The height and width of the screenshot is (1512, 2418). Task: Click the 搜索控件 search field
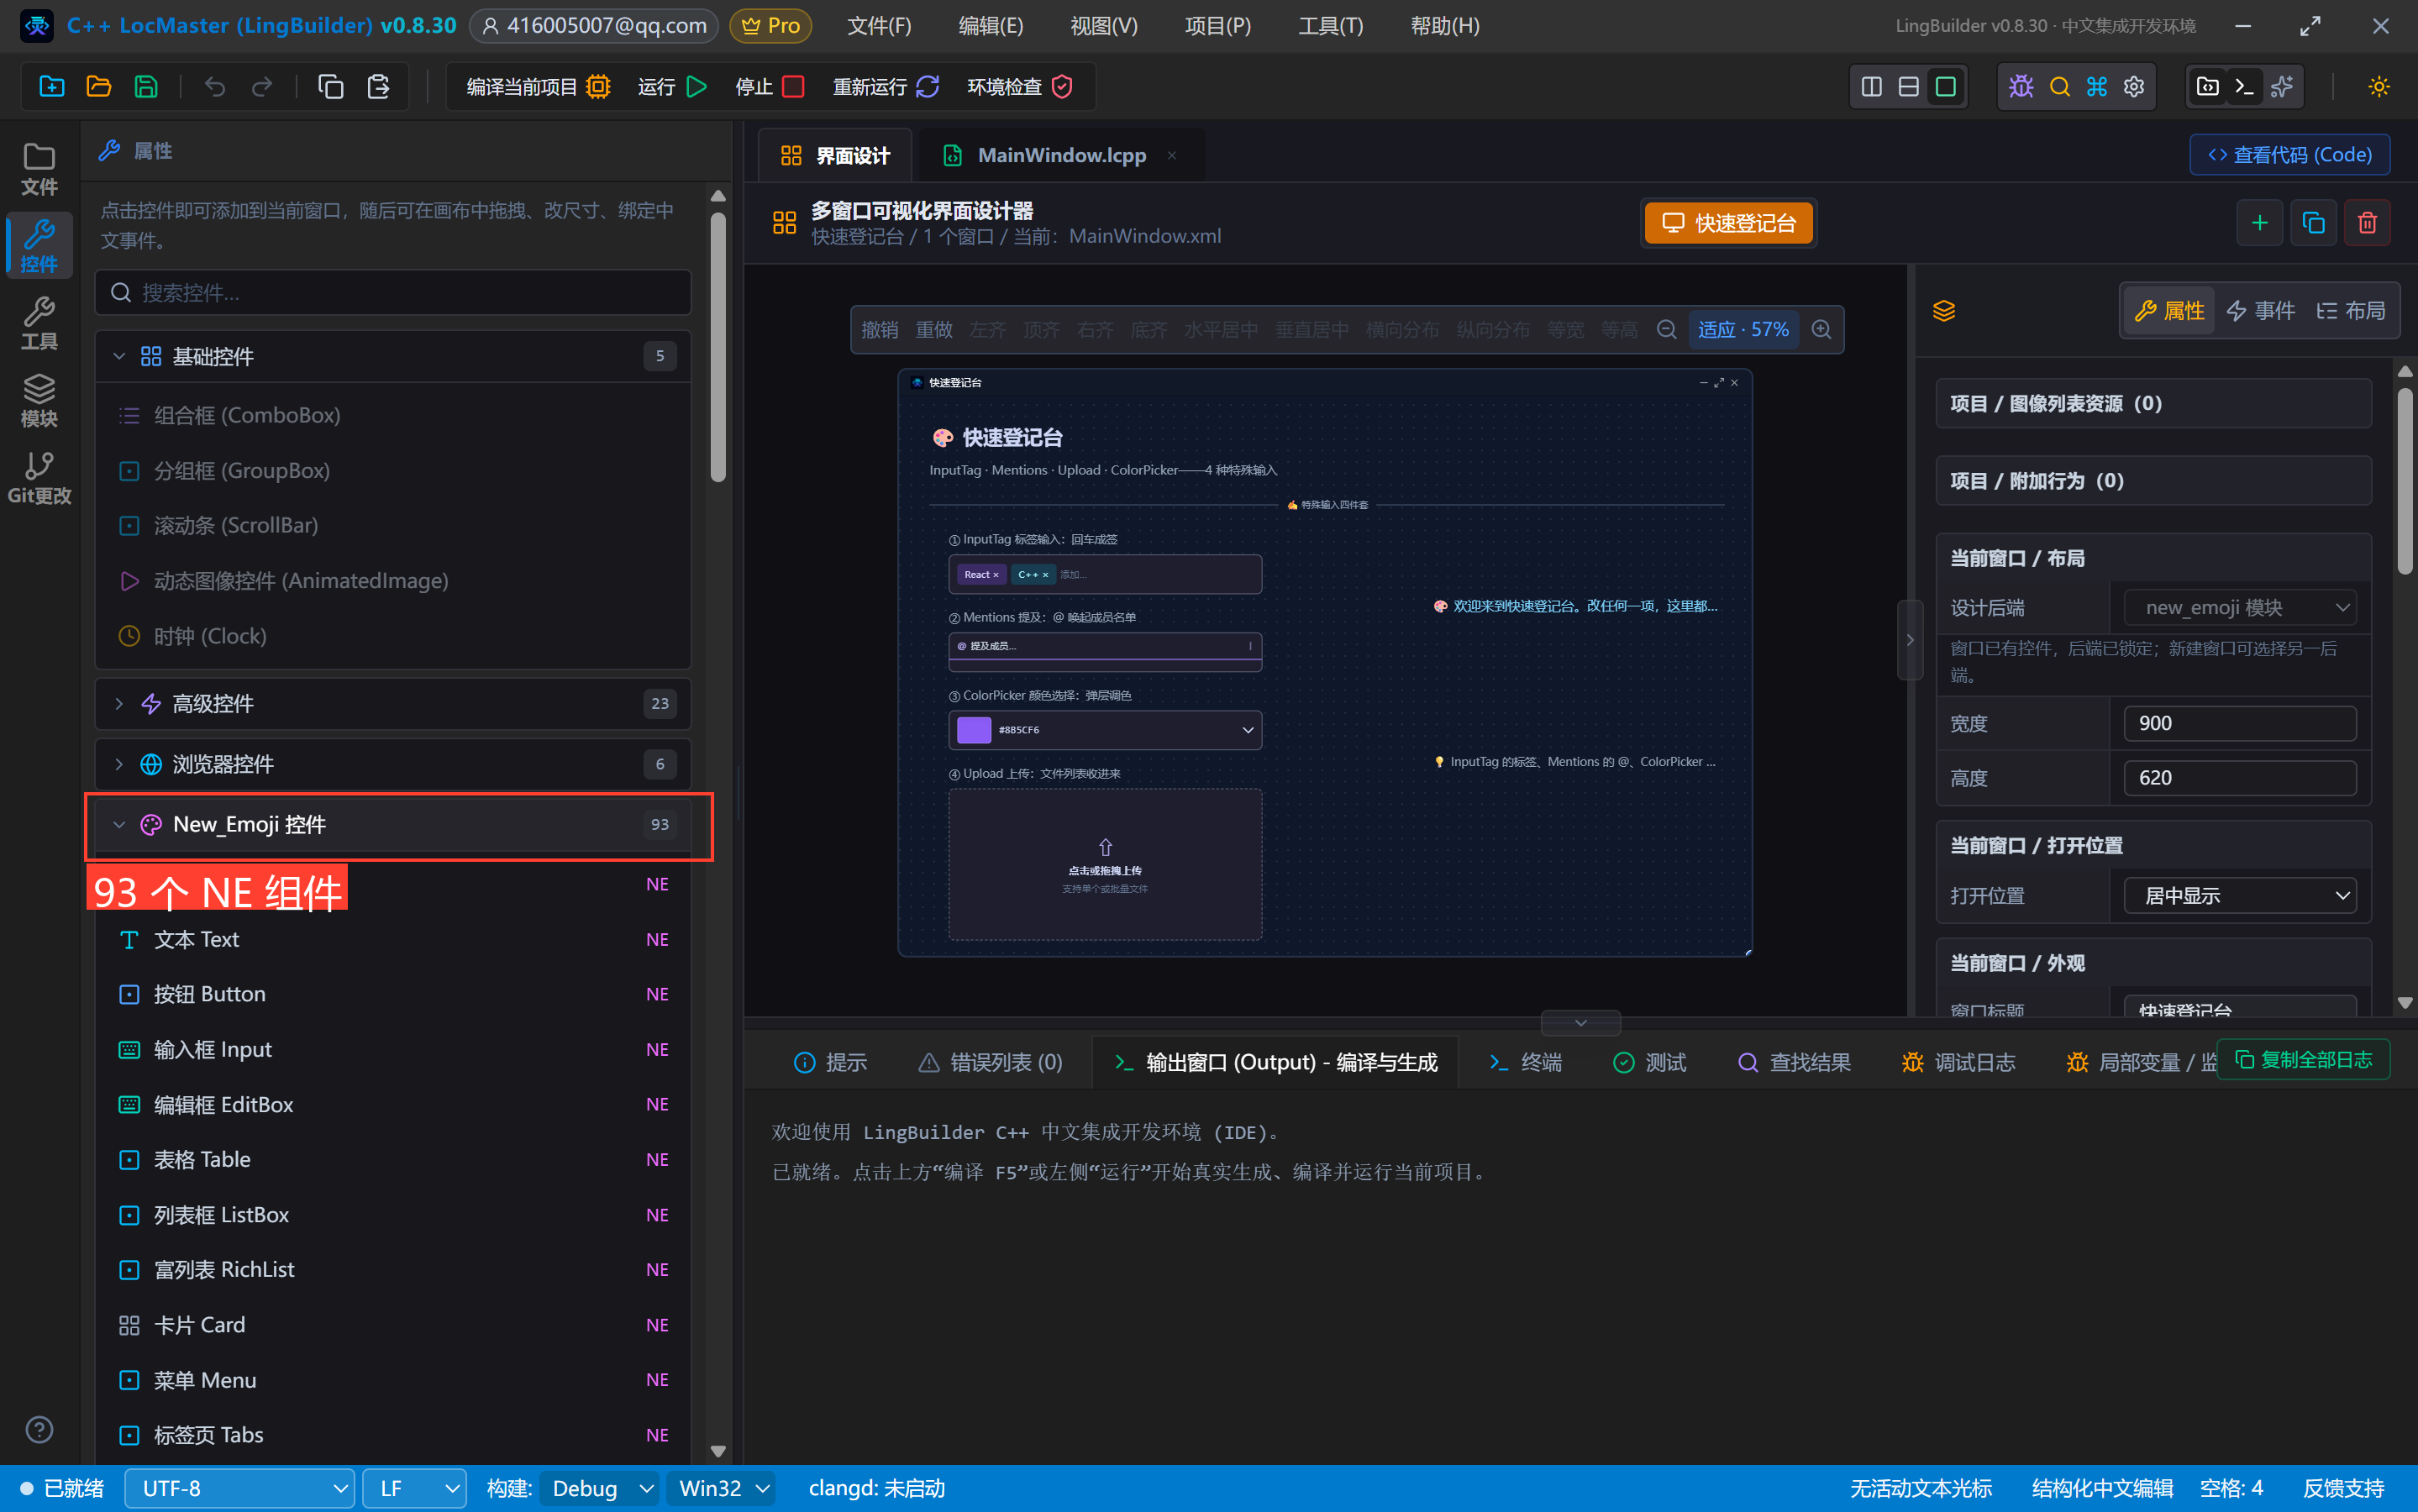point(393,293)
